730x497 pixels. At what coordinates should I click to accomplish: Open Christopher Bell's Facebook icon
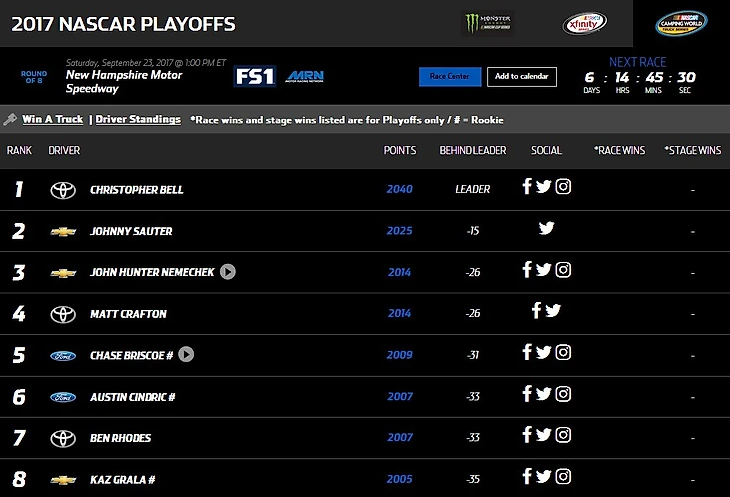click(527, 186)
